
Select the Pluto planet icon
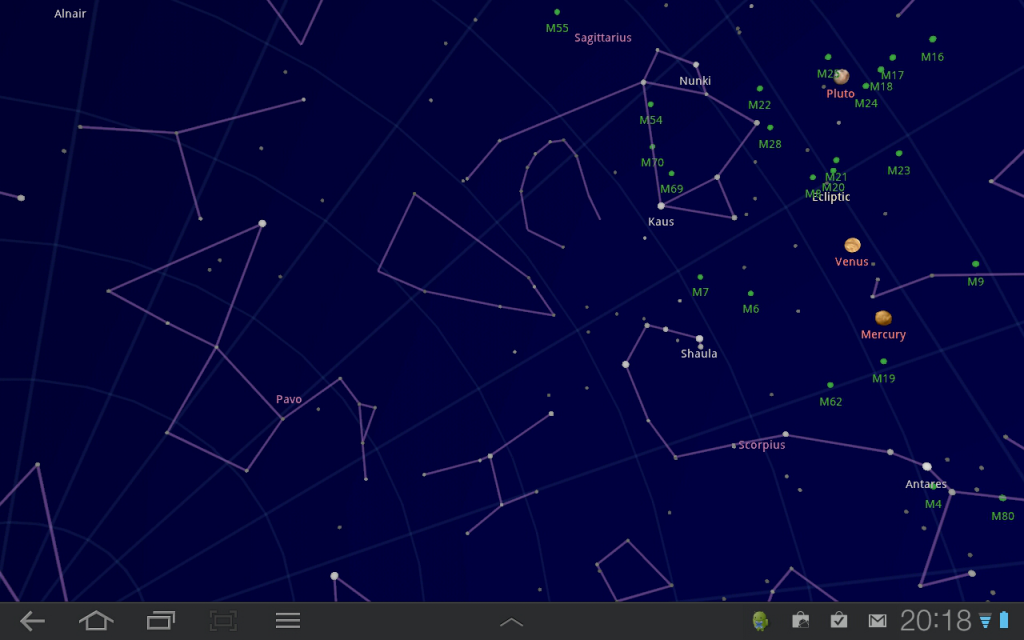coord(841,76)
